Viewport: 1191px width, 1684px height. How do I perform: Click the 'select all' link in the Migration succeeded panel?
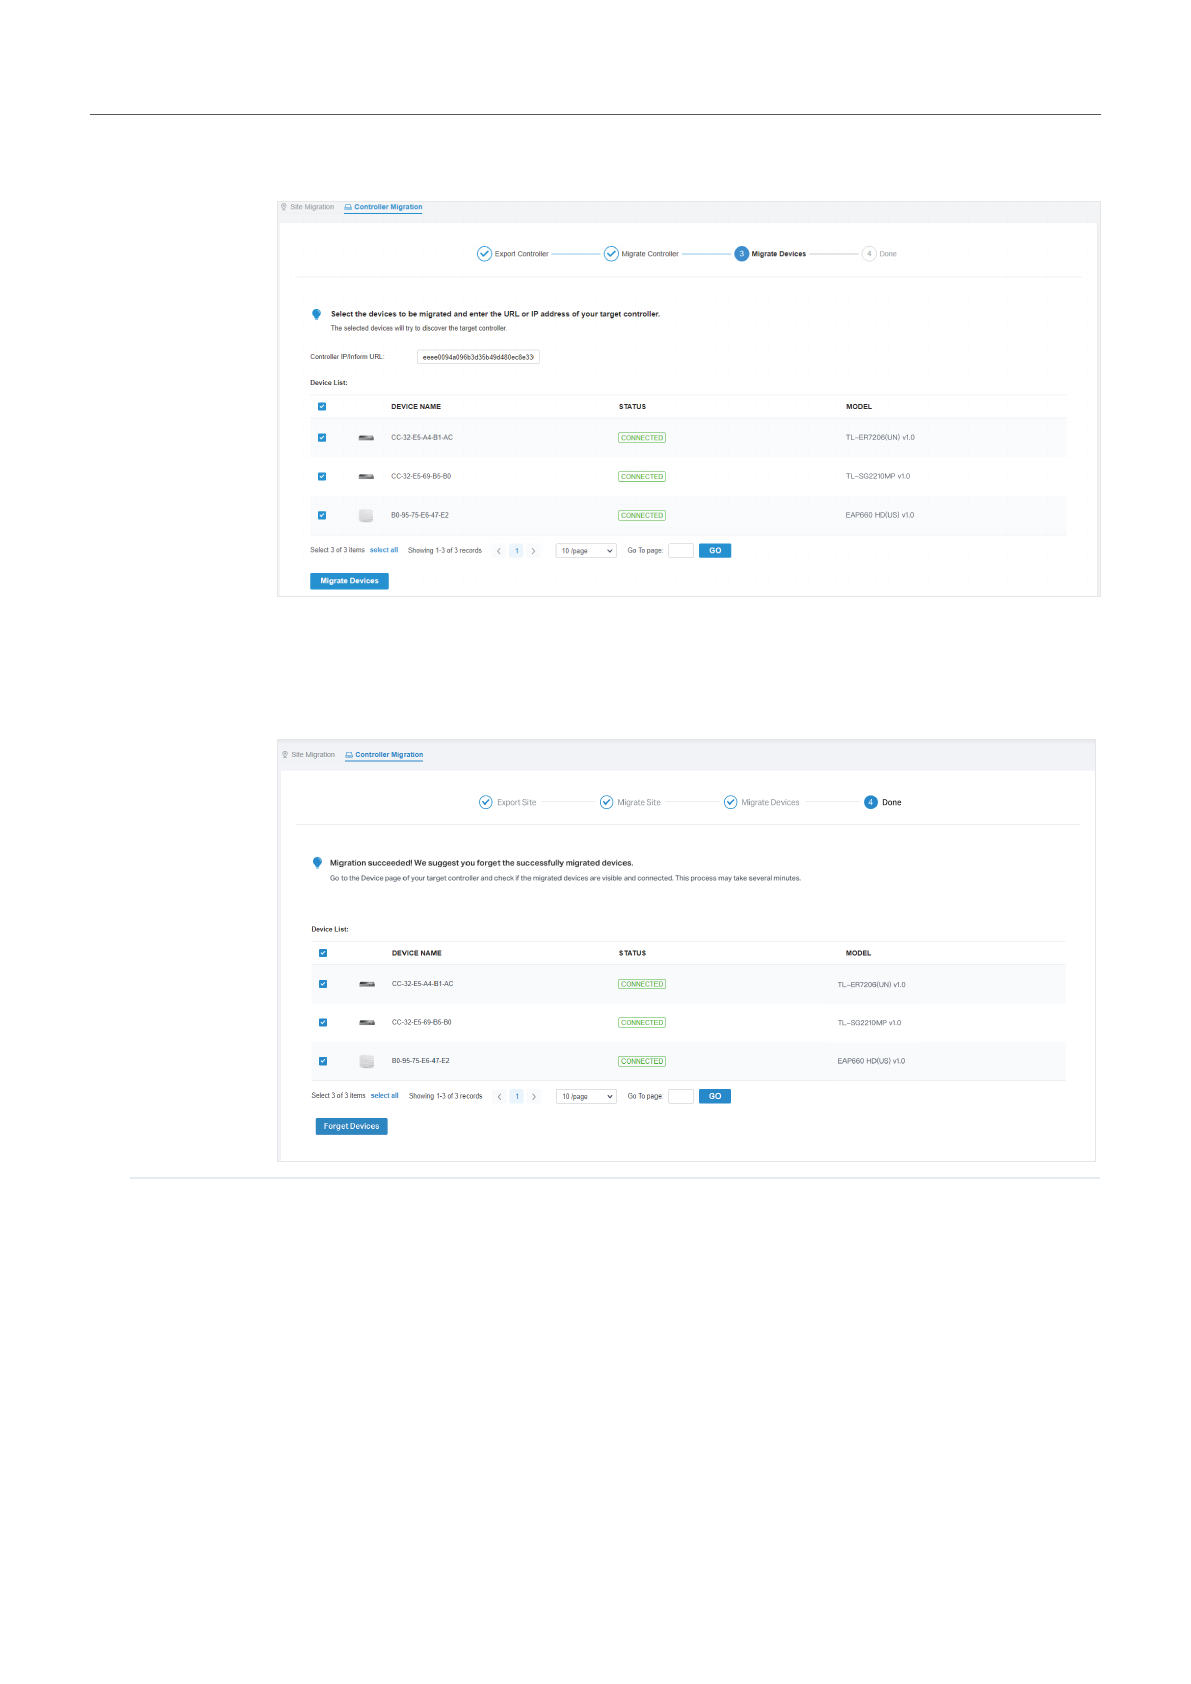[384, 1096]
